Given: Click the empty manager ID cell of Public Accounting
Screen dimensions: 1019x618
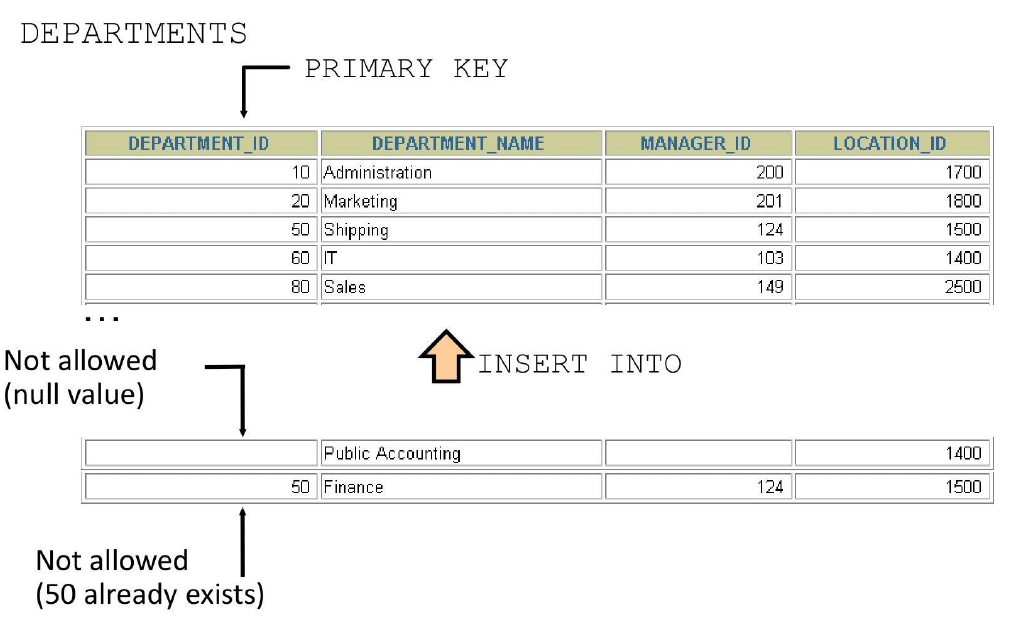Looking at the screenshot, I should 698,453.
